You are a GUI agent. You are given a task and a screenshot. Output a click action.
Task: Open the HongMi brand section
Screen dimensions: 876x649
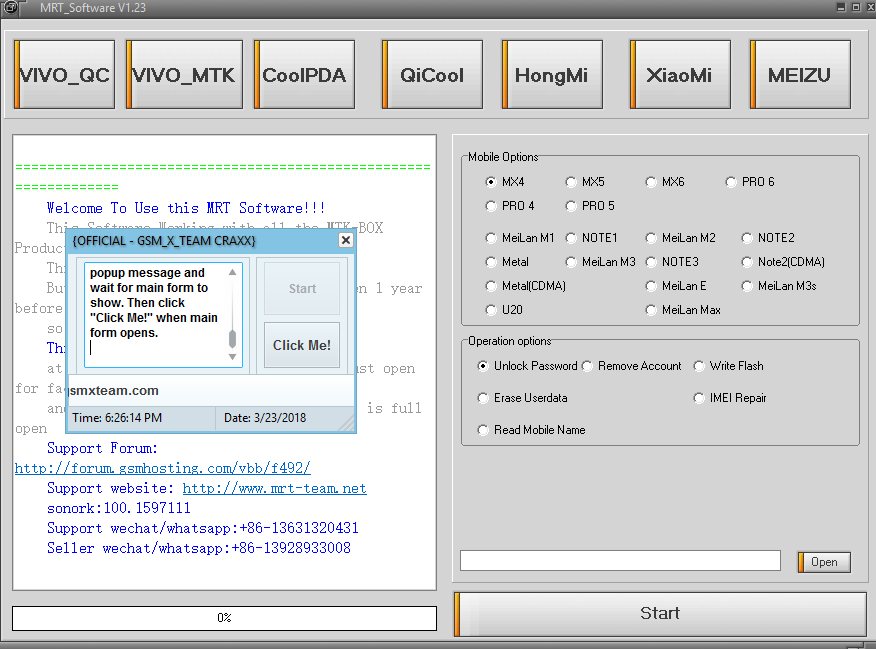pos(552,74)
